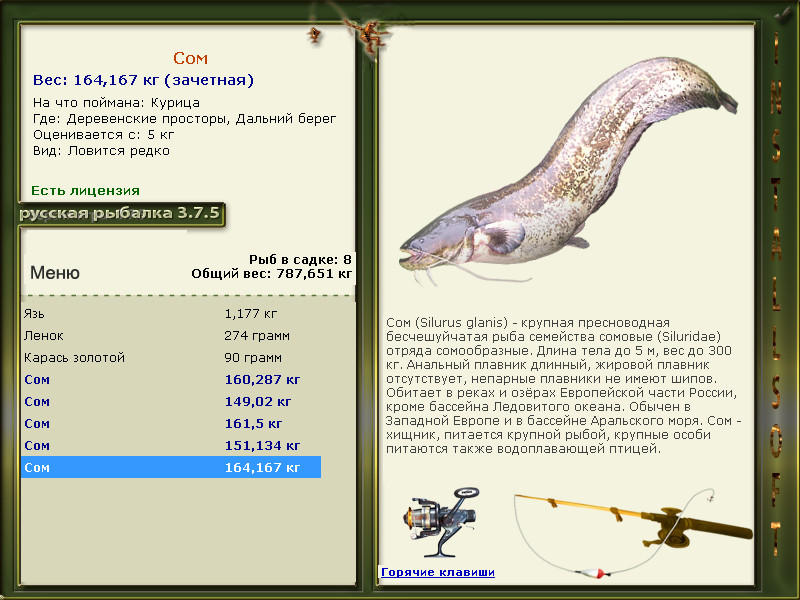
Task: Click the top-right corner checkmark icon
Action: [784, 14]
